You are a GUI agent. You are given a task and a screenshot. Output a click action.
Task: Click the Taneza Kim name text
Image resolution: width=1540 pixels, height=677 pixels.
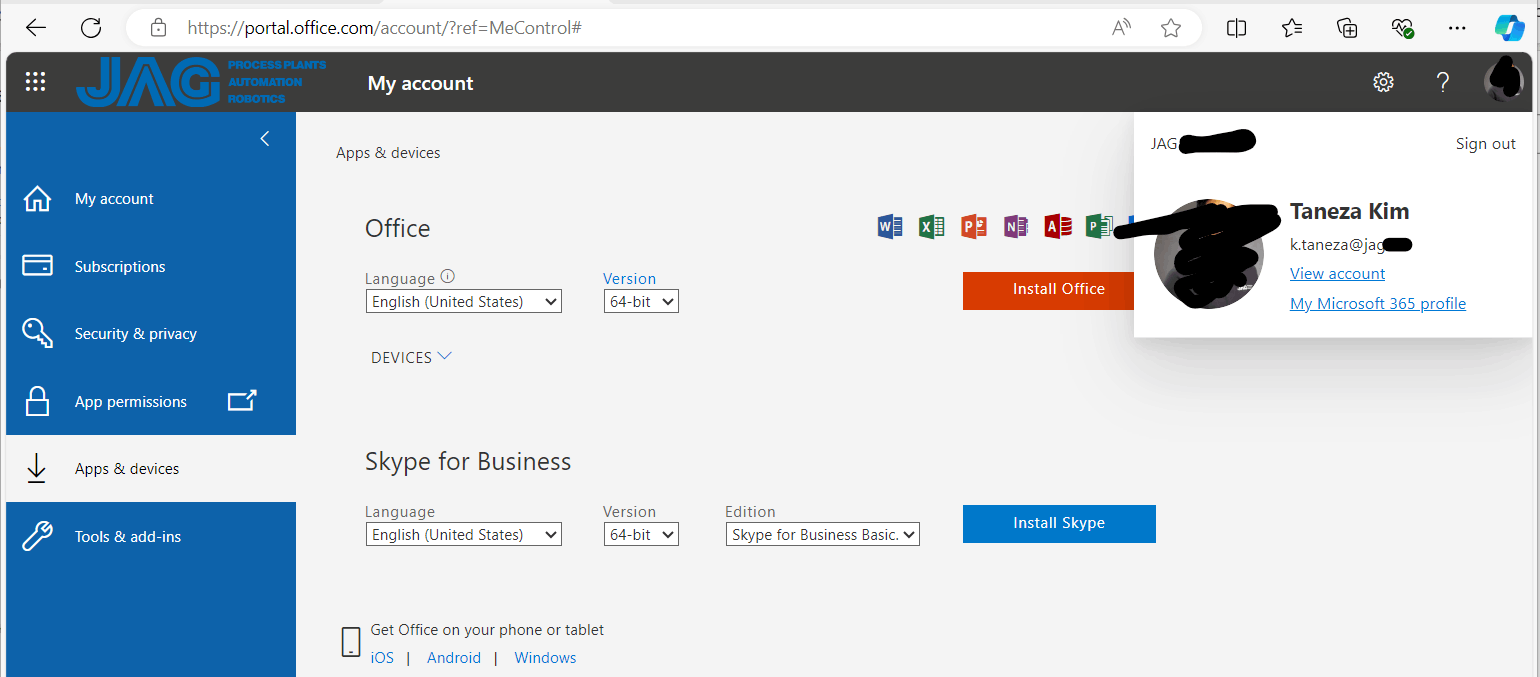(x=1349, y=211)
